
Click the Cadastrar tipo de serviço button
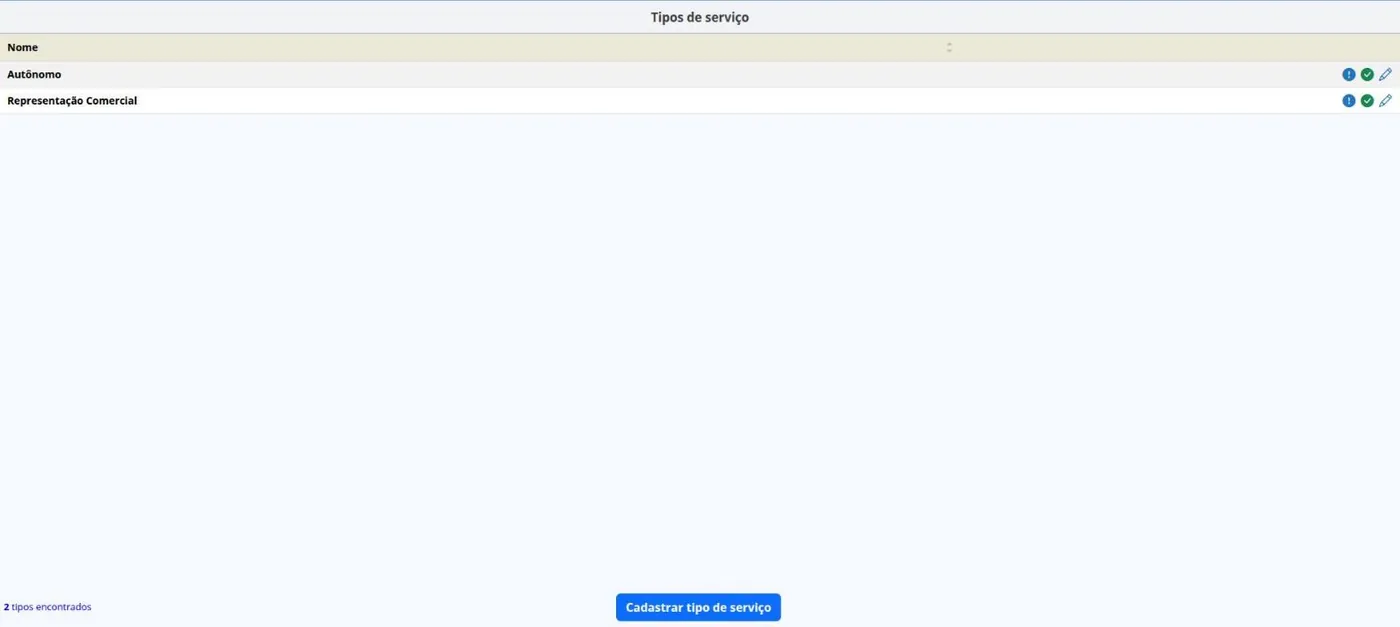tap(698, 607)
